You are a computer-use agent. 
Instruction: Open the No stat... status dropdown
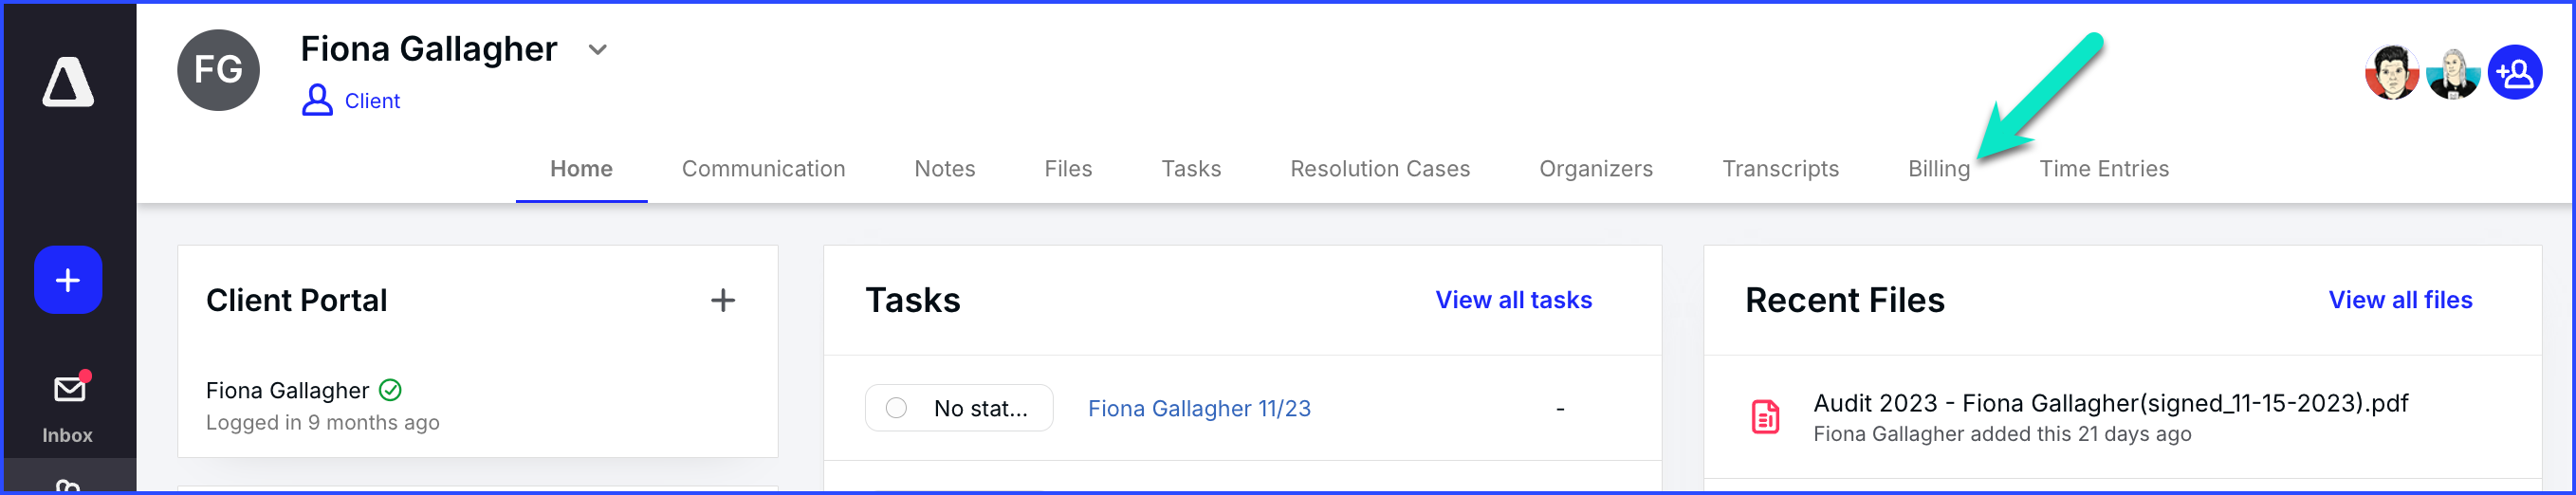coord(959,408)
